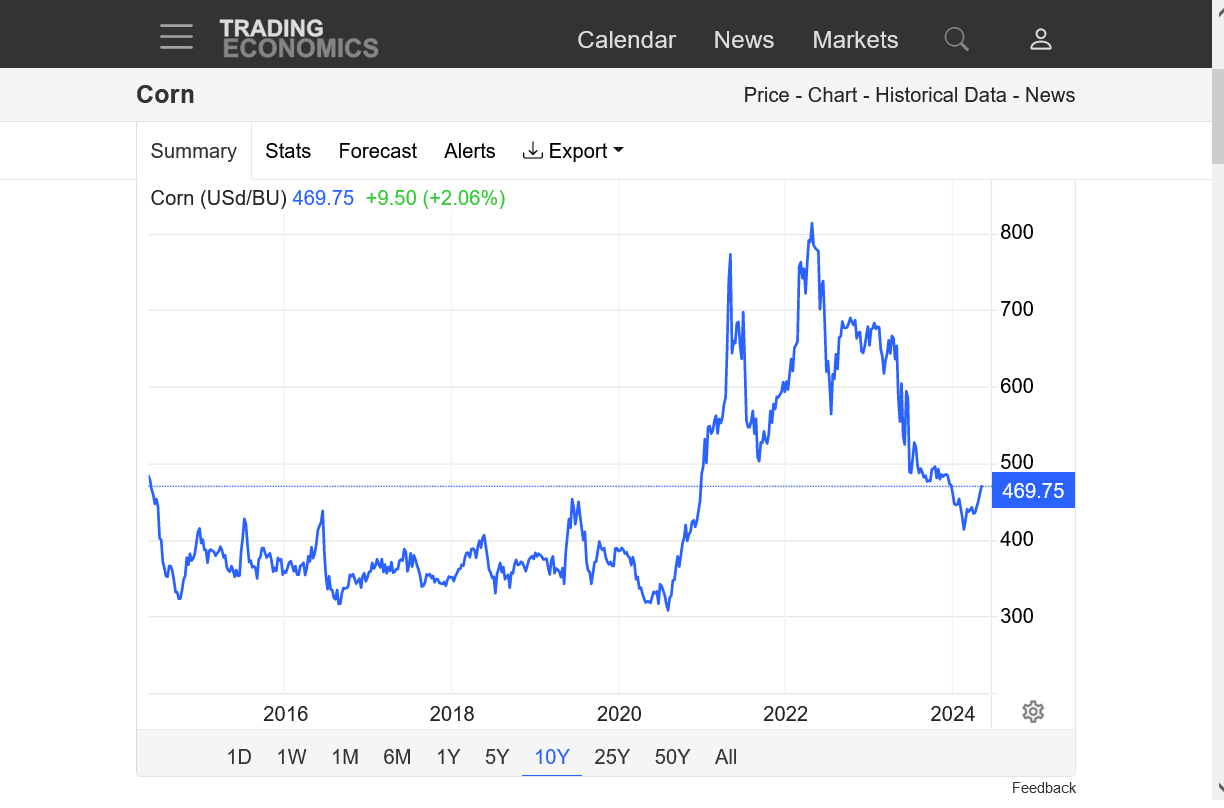1224x808 pixels.
Task: Open the Forecast tab
Action: coord(377,151)
